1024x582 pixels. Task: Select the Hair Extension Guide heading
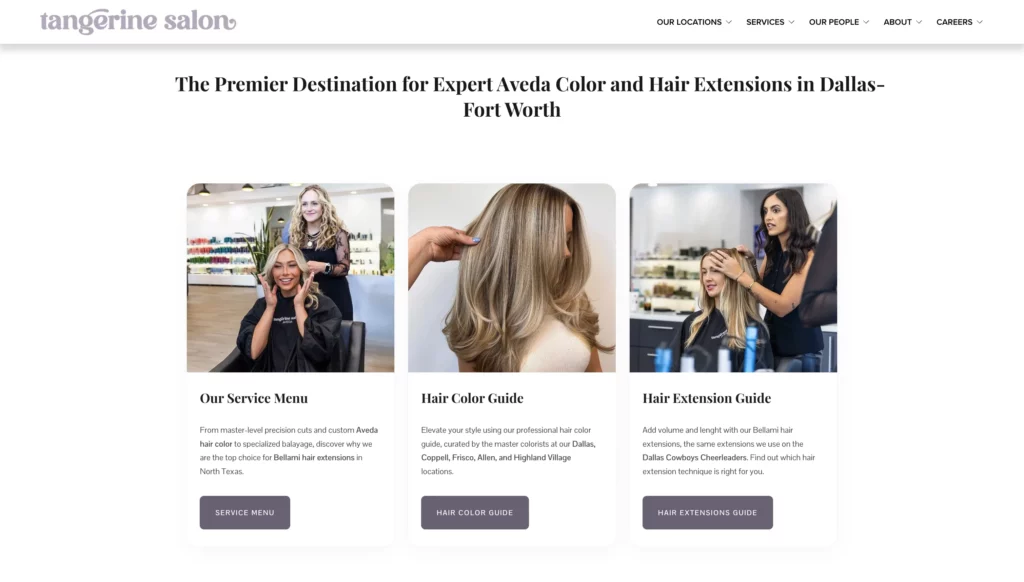tap(707, 398)
